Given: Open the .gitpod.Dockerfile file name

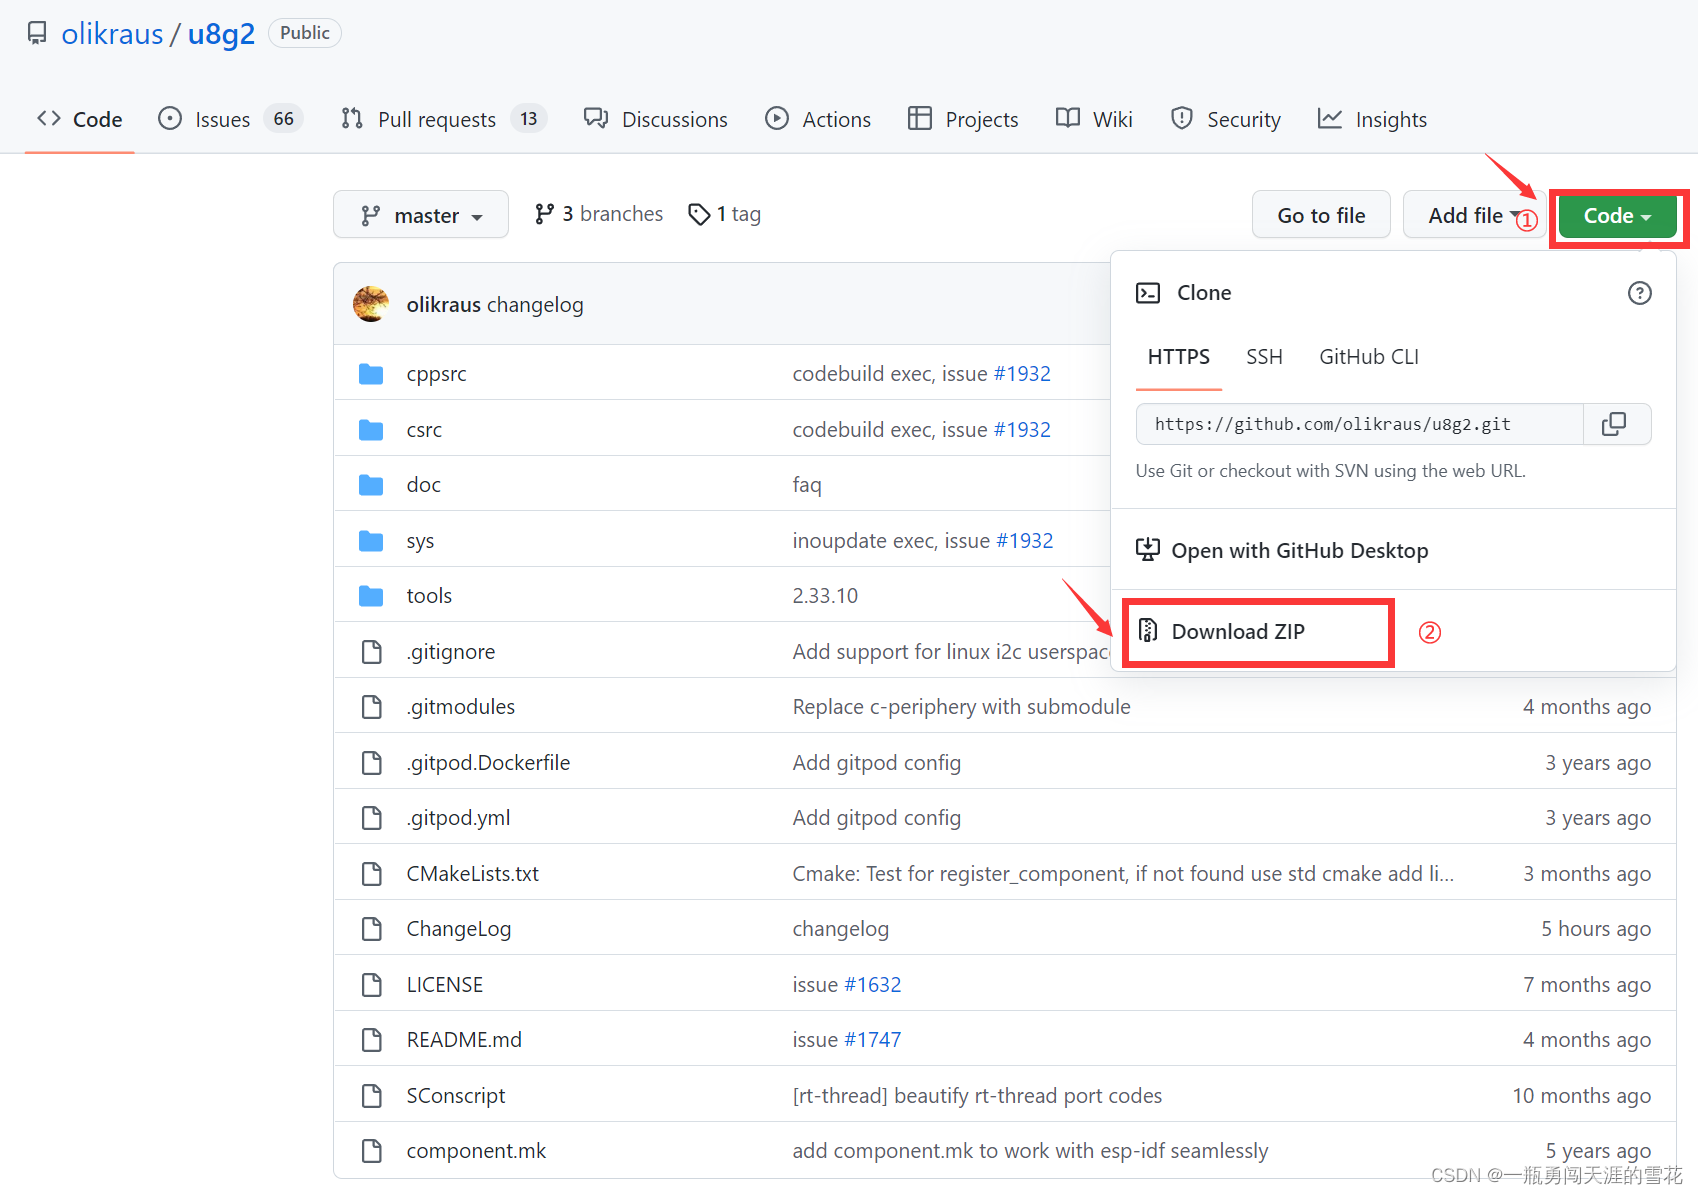Looking at the screenshot, I should pos(488,763).
